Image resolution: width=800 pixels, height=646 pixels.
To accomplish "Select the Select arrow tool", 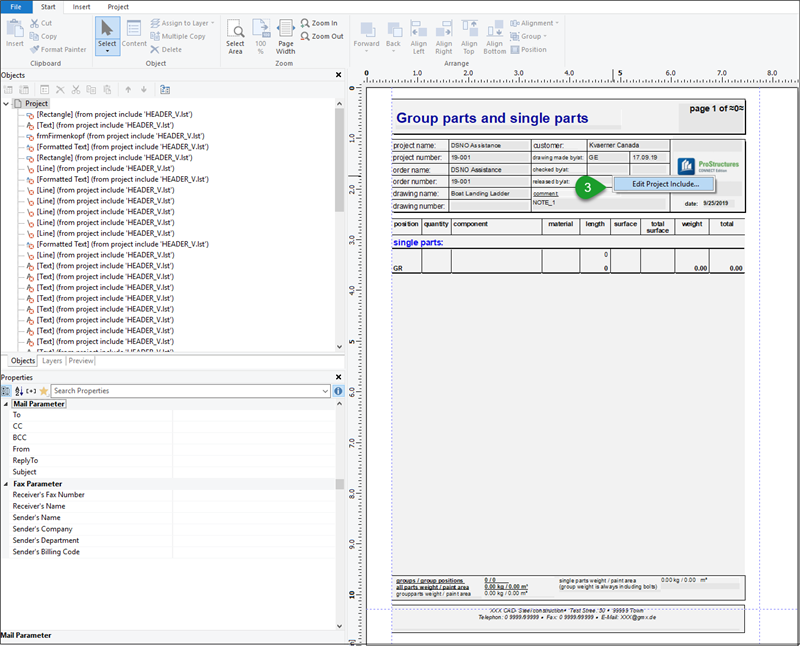I will point(107,31).
